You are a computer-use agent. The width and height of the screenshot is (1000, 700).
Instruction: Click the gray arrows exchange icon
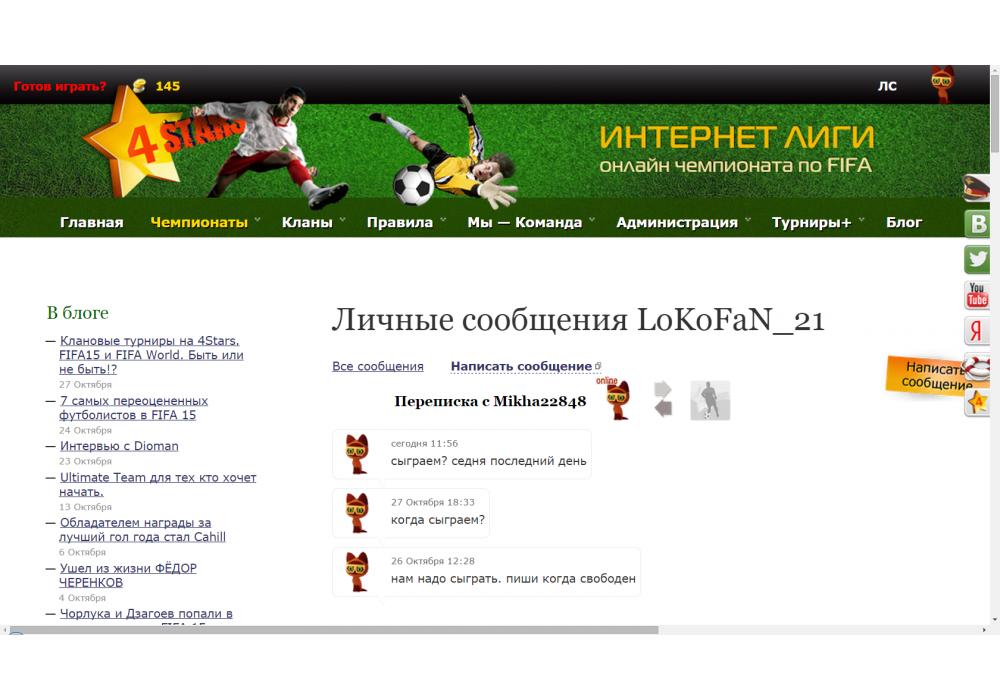coord(663,399)
